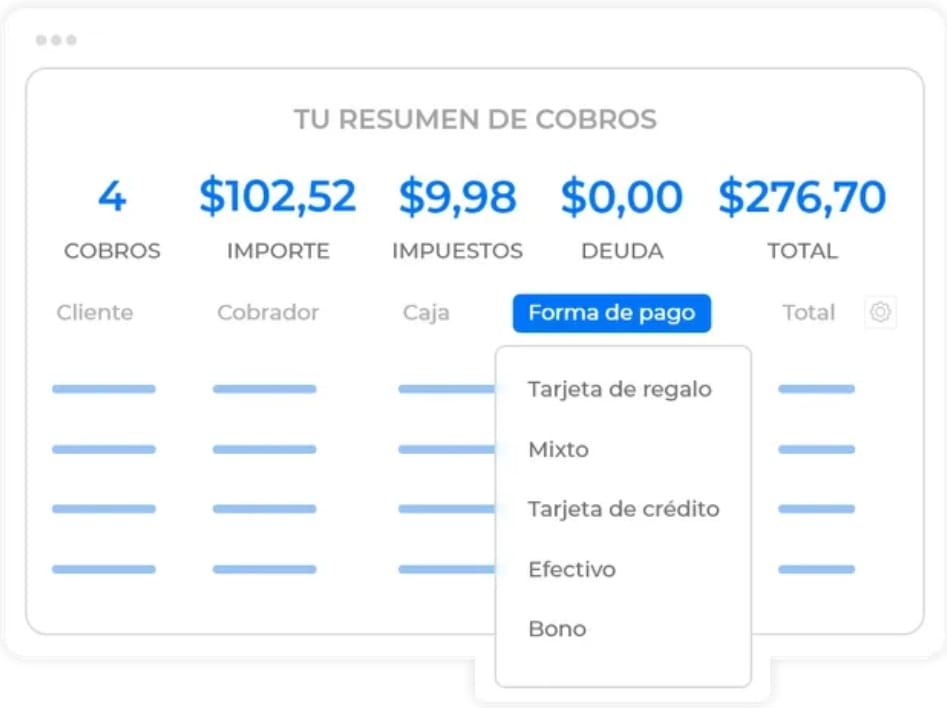Image resolution: width=947 pixels, height=708 pixels.
Task: Click the first window dot at top-left
Action: point(41,40)
